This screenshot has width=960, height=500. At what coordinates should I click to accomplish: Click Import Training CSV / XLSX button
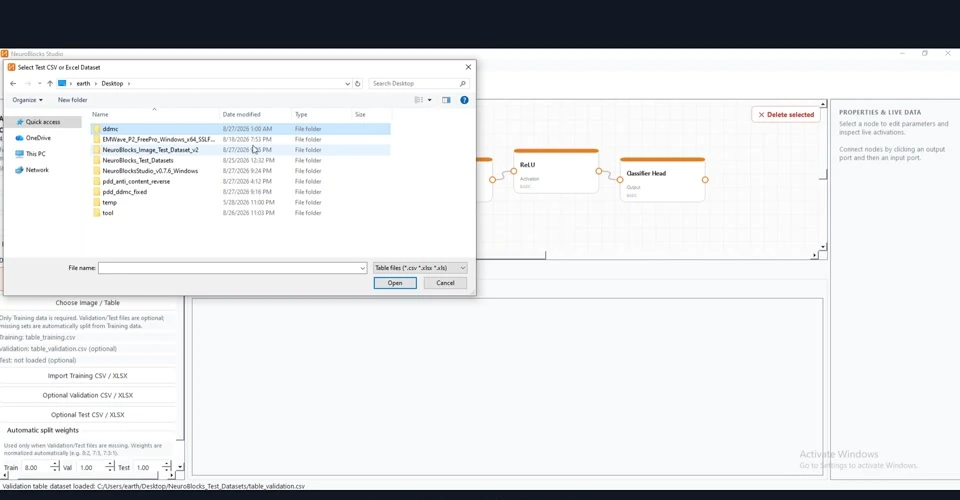click(88, 376)
